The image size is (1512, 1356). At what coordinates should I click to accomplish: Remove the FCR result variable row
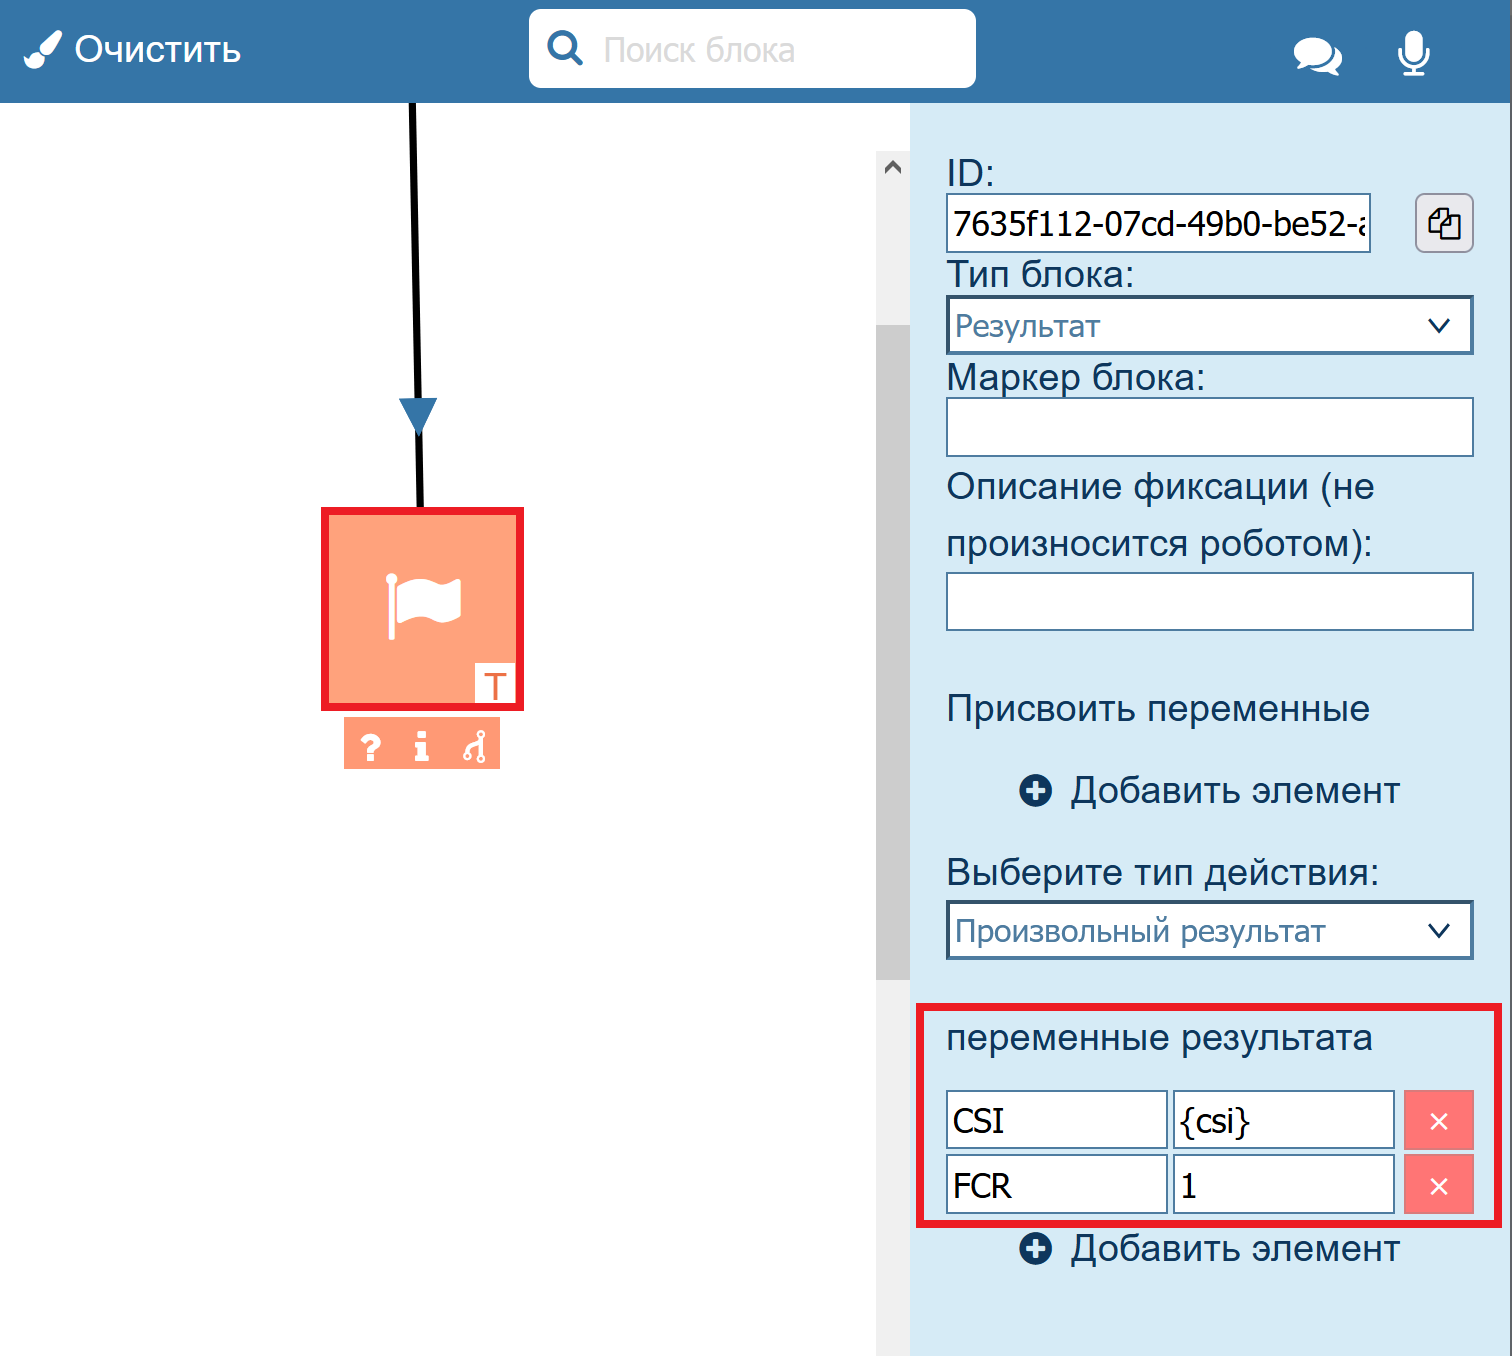click(x=1438, y=1185)
